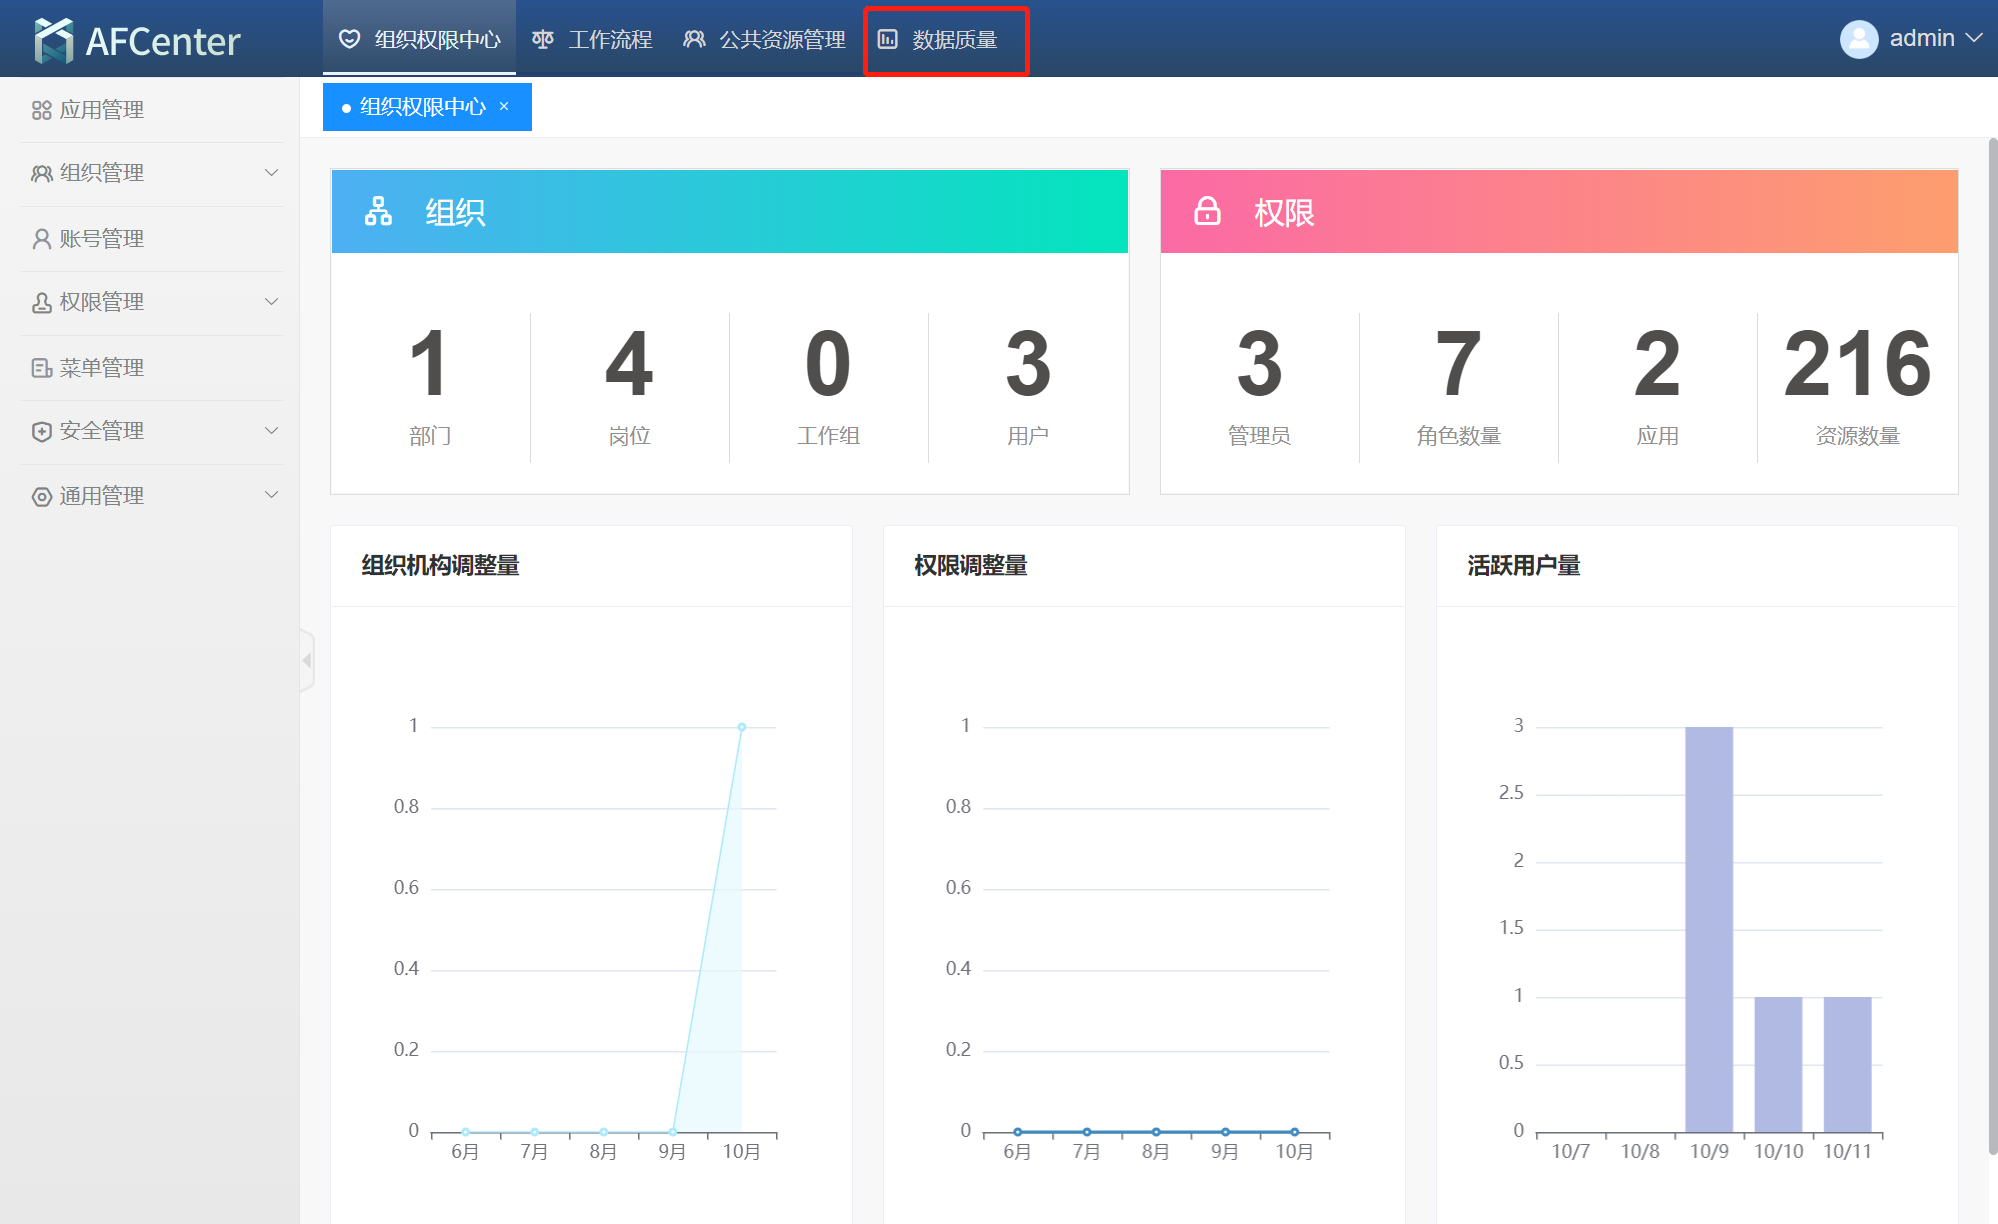Expand the 权限管理 submenu chevron
Screen dimensions: 1998x1224
click(x=271, y=302)
